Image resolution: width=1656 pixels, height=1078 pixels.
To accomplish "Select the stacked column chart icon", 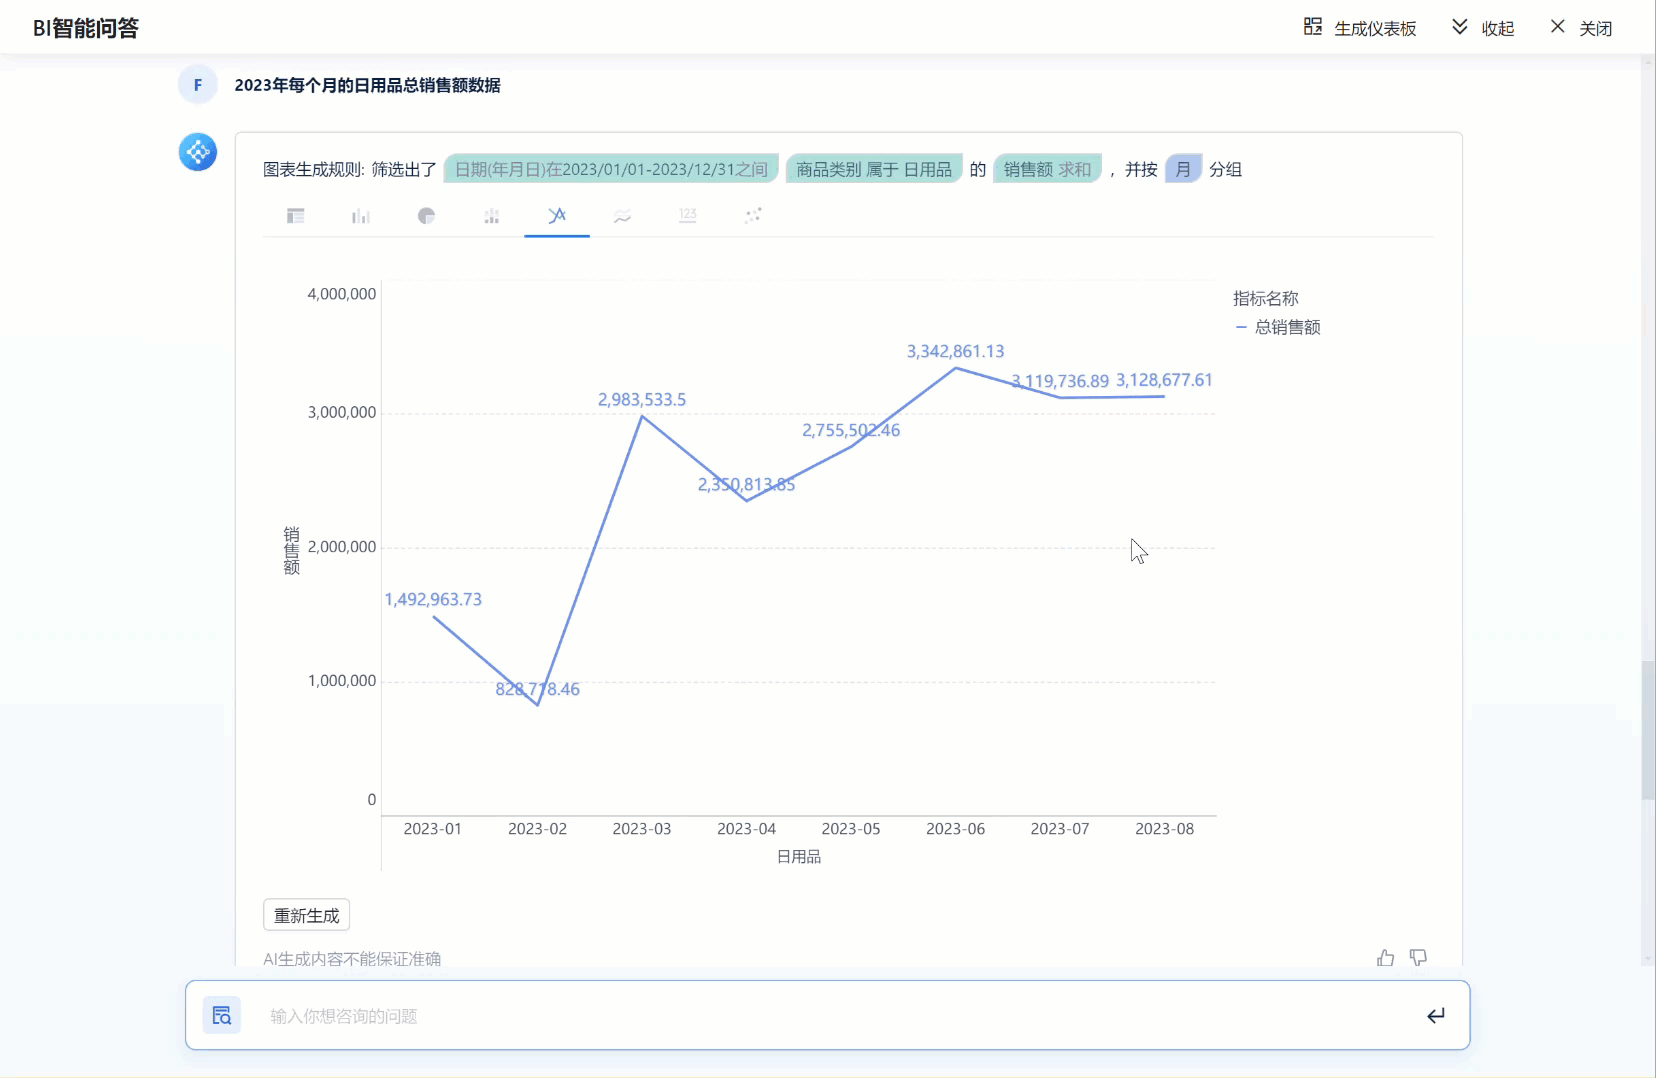I will (x=491, y=216).
